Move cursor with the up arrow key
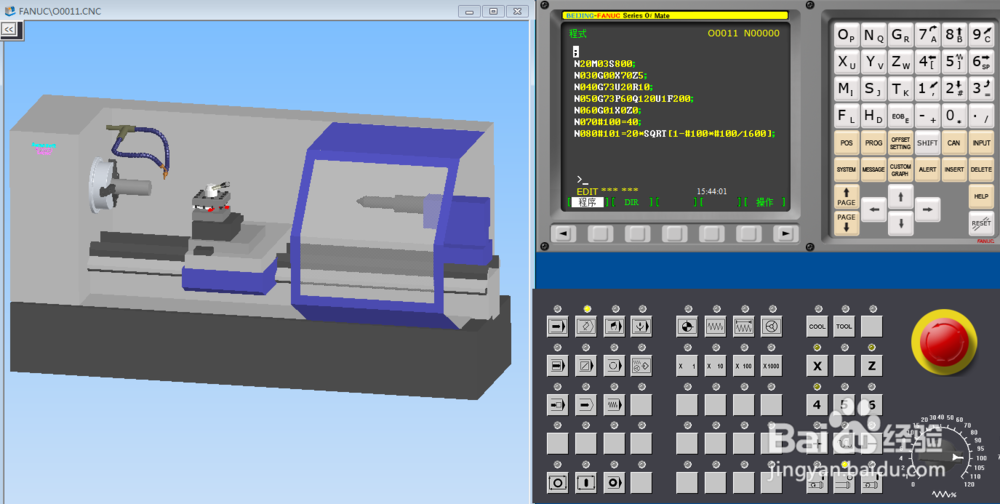Screen dimensions: 1000x504 pos(901,196)
